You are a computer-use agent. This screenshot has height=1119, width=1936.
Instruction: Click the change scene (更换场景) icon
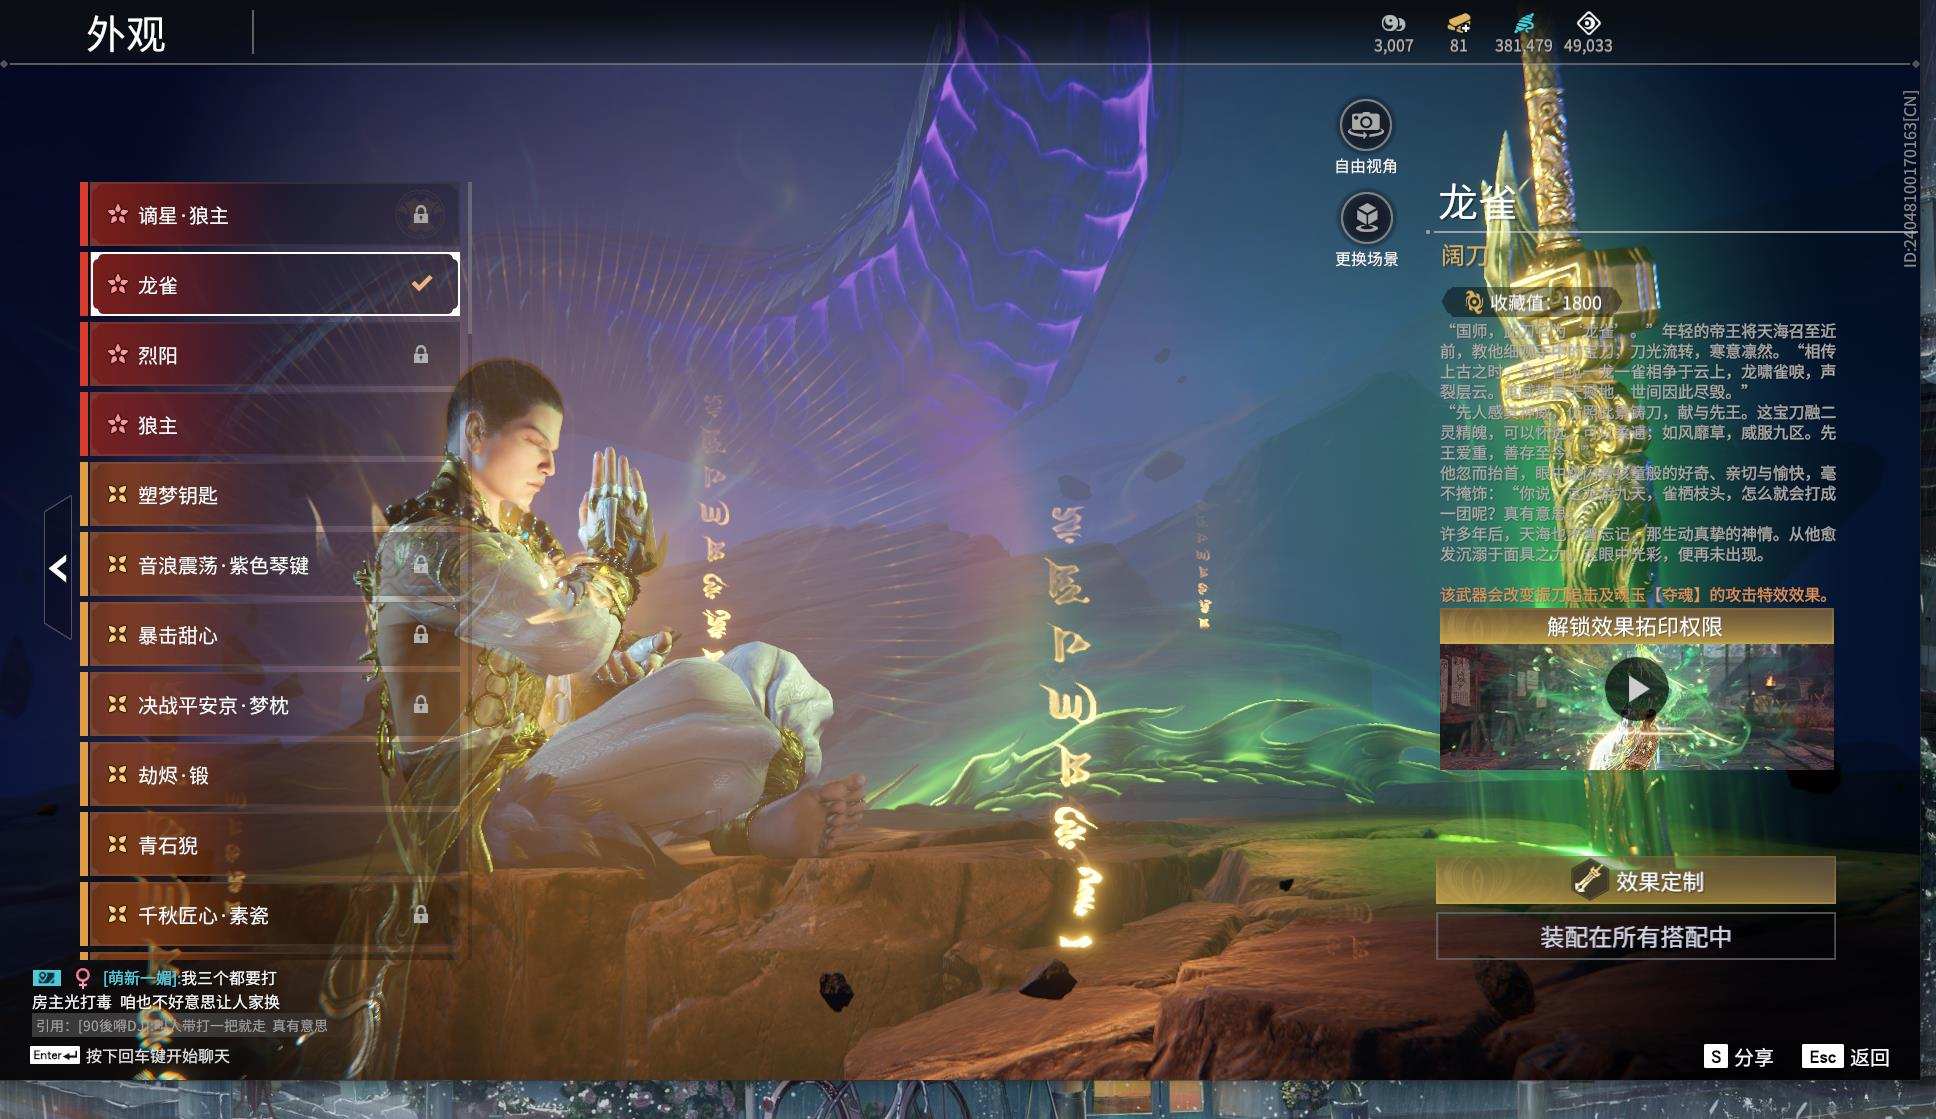point(1365,218)
